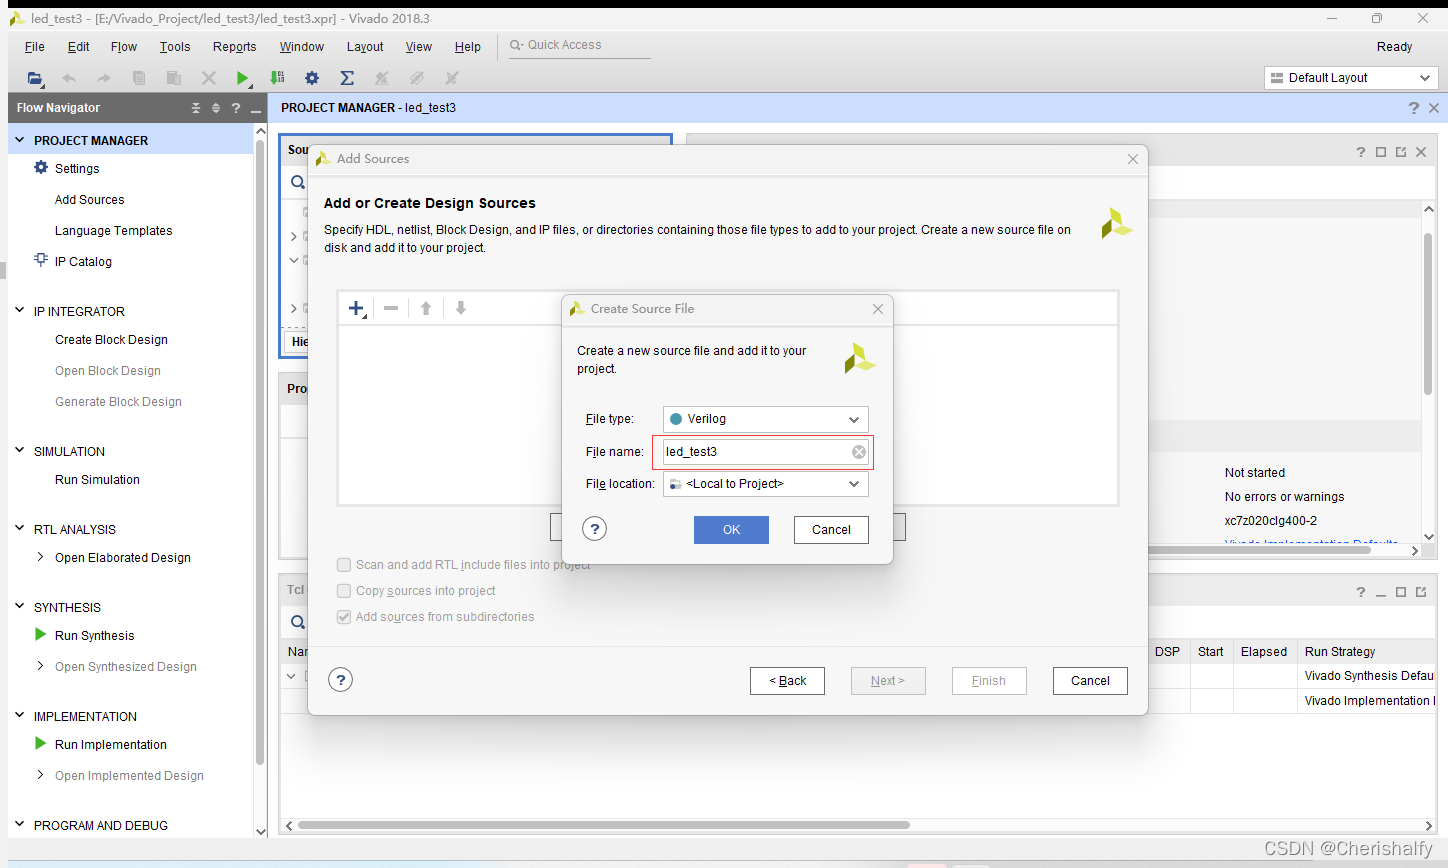Click OK in Create Source File dialog
Viewport: 1448px width, 868px height.
coord(731,530)
